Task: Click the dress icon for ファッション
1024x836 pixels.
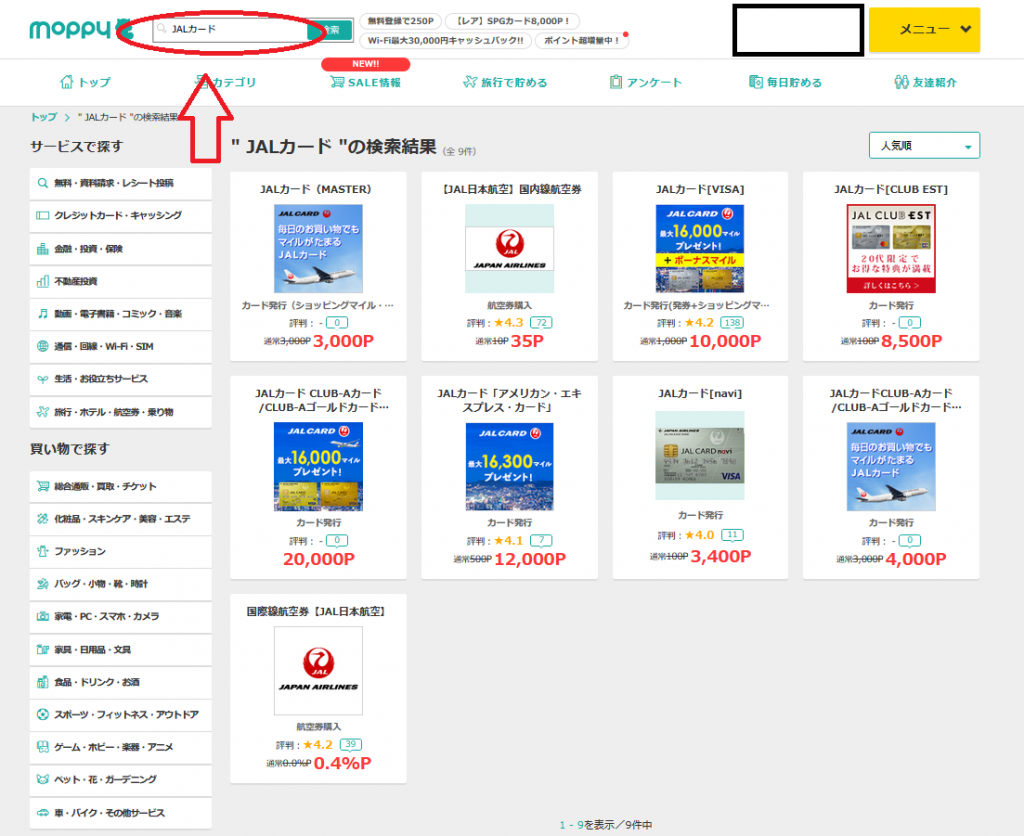Action: (x=42, y=551)
